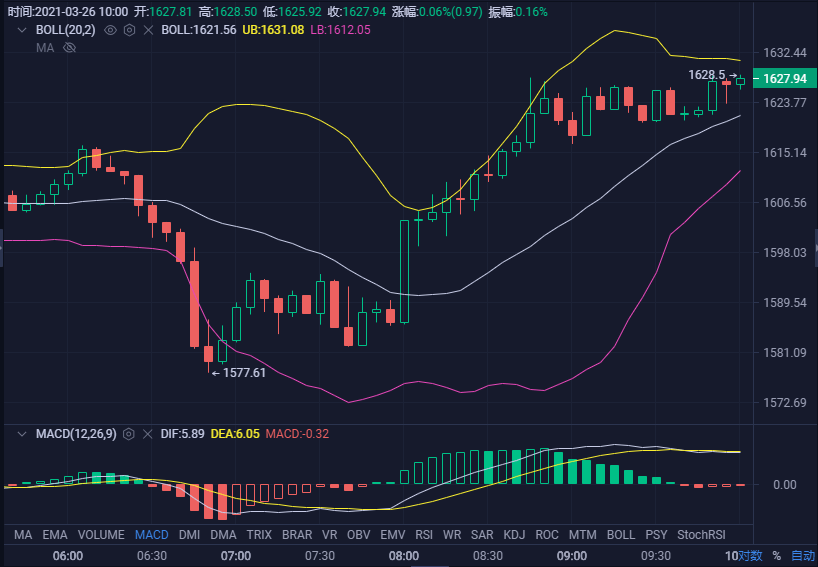Click the current price label 1627.94
Screen dimensions: 818x567
pos(785,79)
